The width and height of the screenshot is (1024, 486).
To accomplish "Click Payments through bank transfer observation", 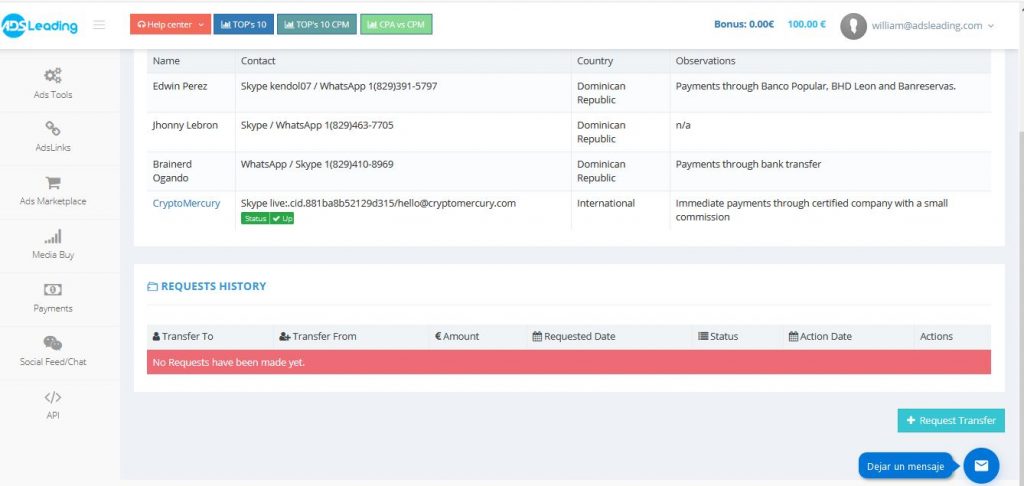I will (x=748, y=164).
